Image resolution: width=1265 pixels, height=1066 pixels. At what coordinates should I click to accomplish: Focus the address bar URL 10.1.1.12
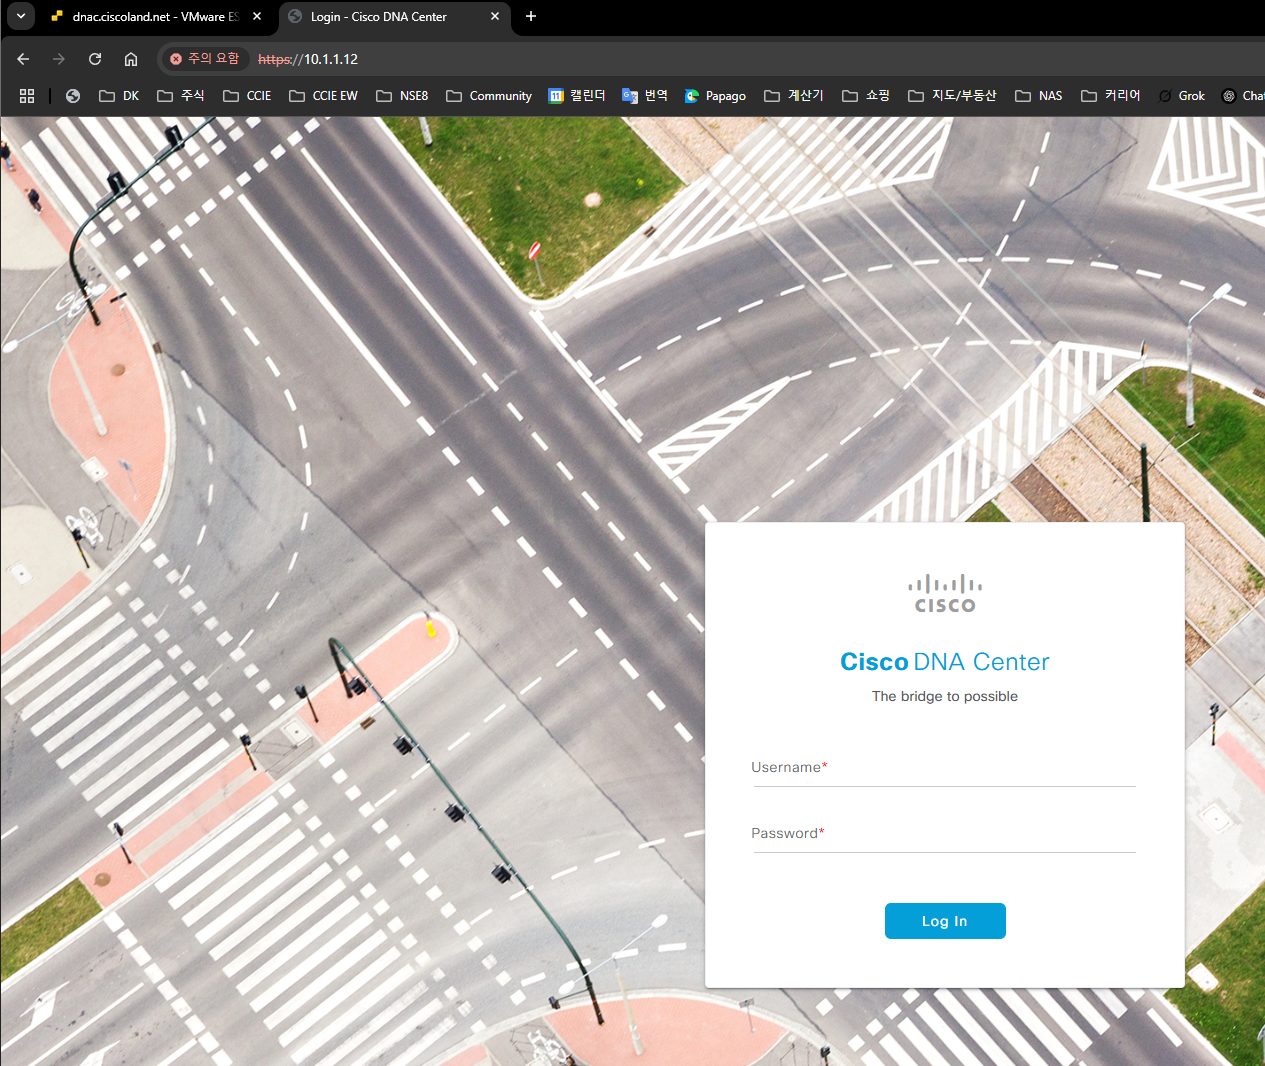click(308, 59)
